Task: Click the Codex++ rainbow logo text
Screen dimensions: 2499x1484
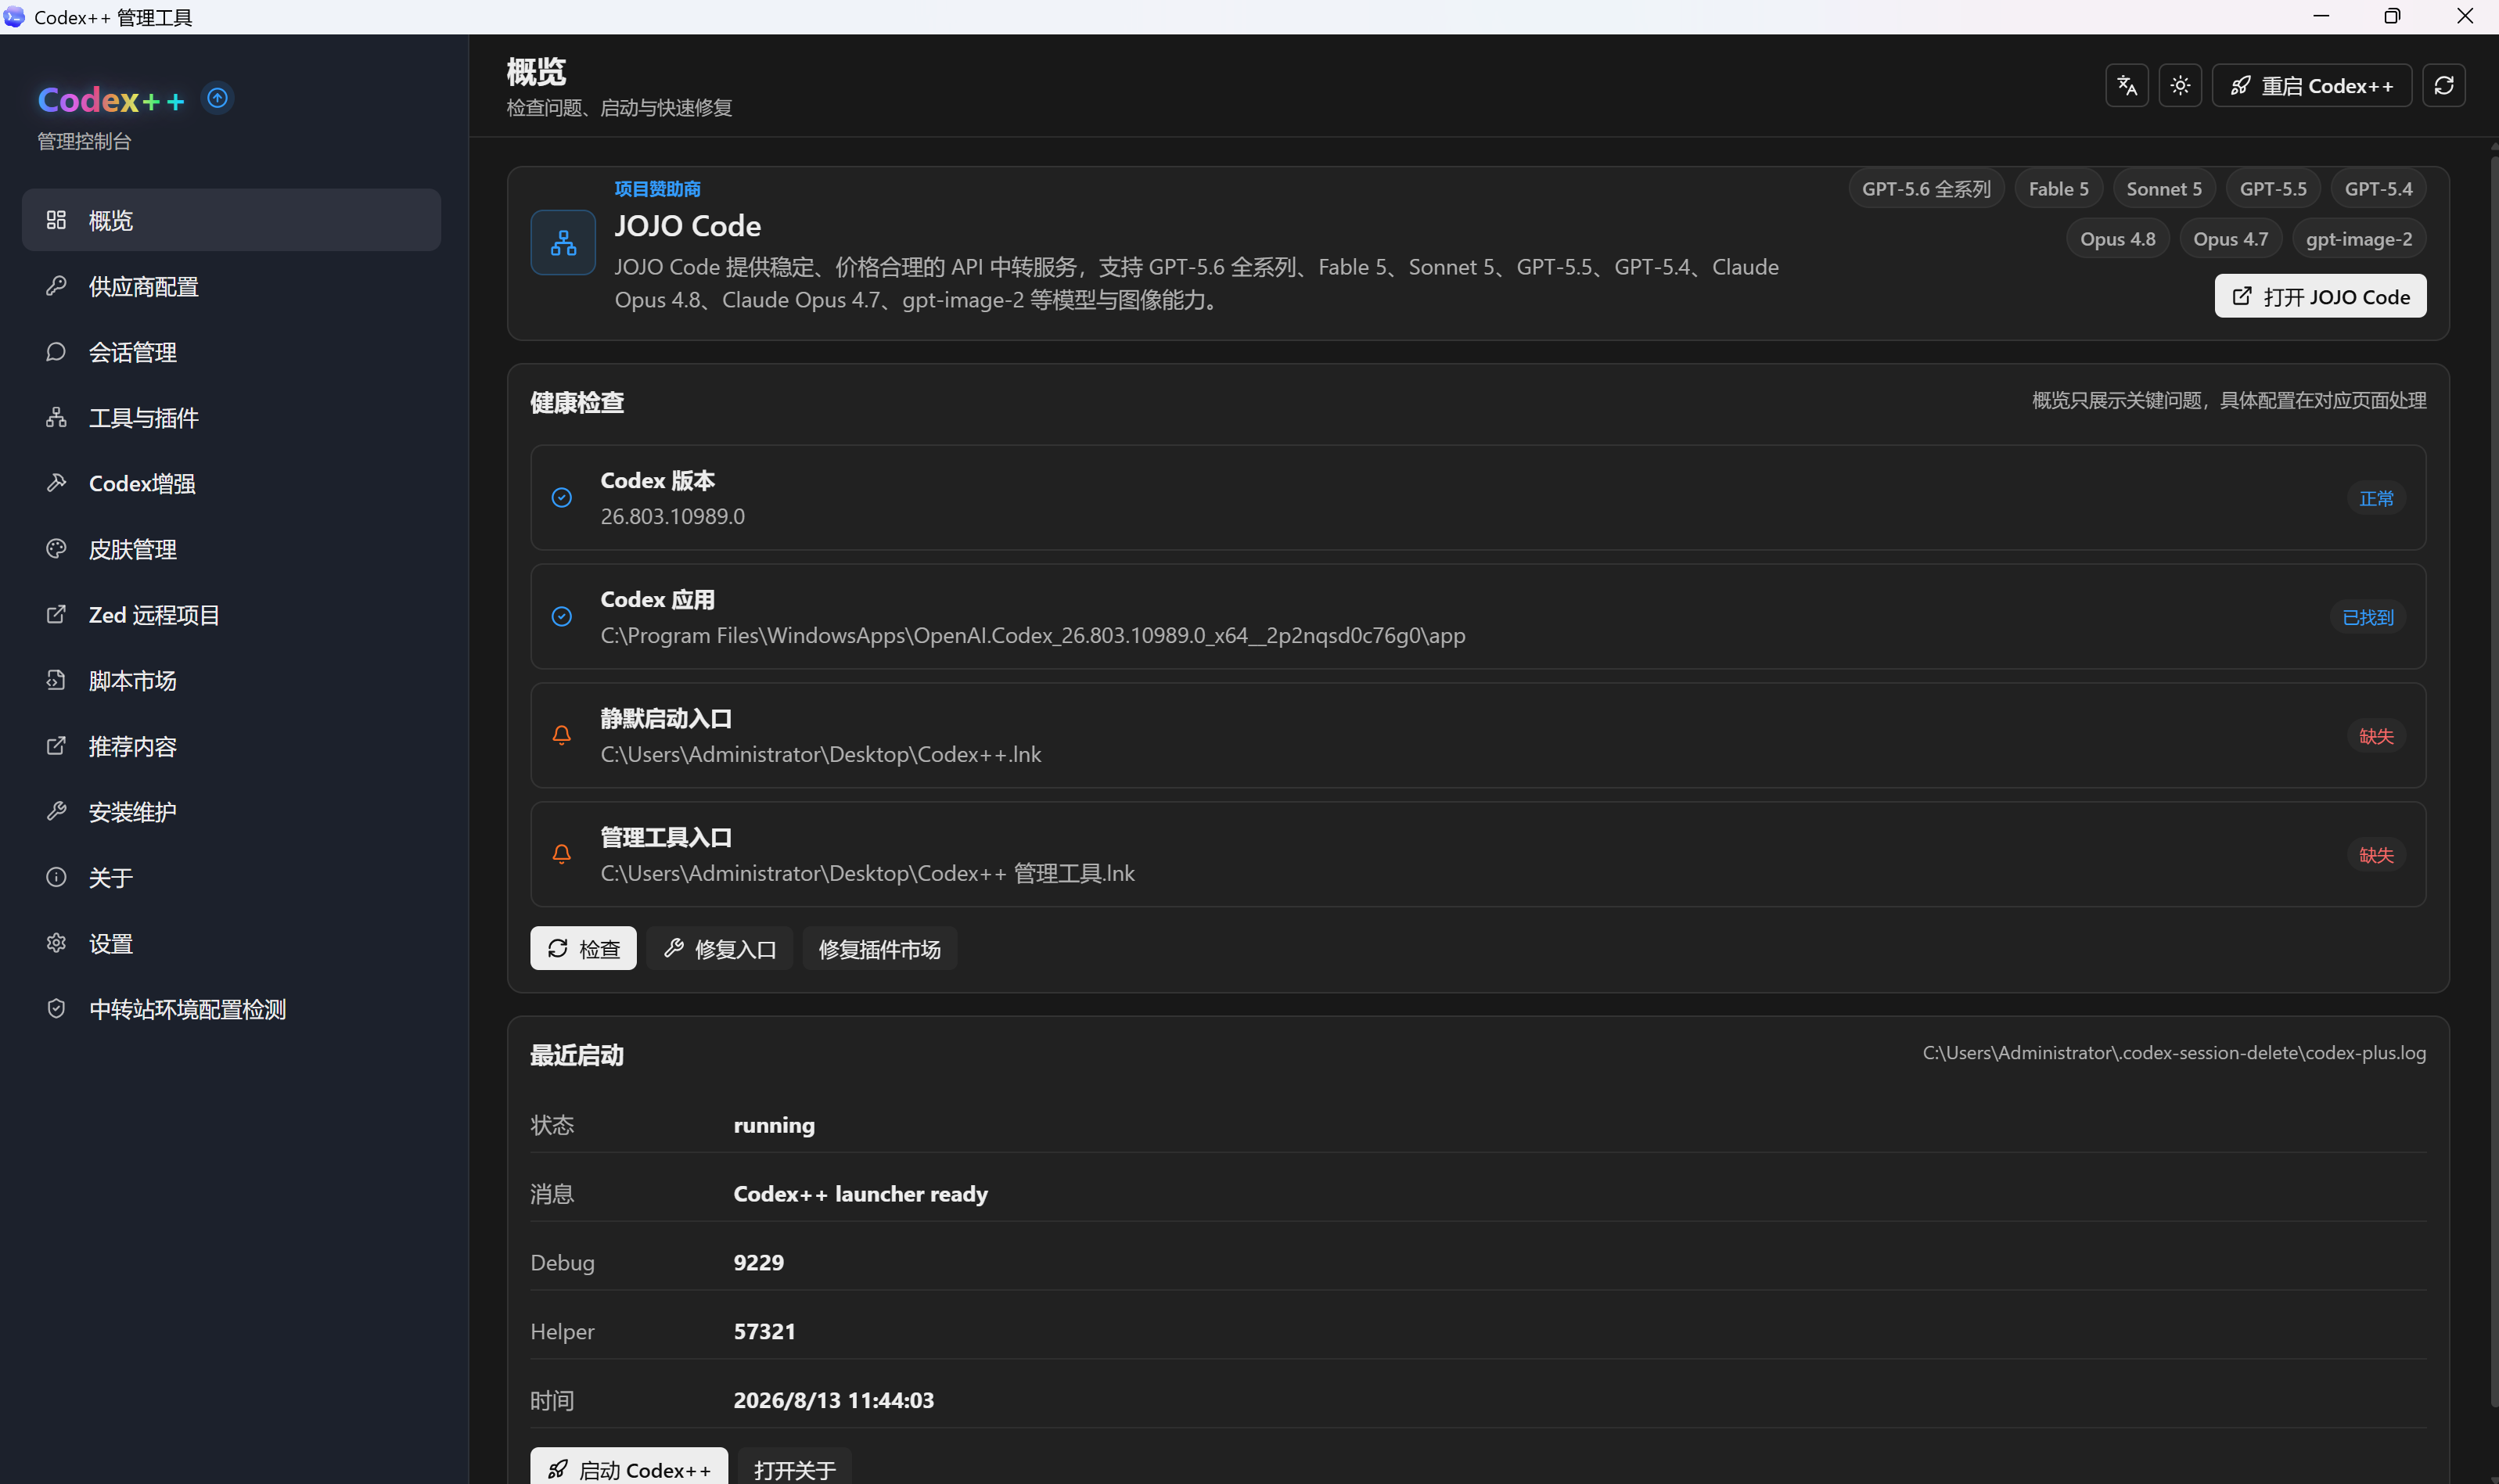Action: [111, 100]
